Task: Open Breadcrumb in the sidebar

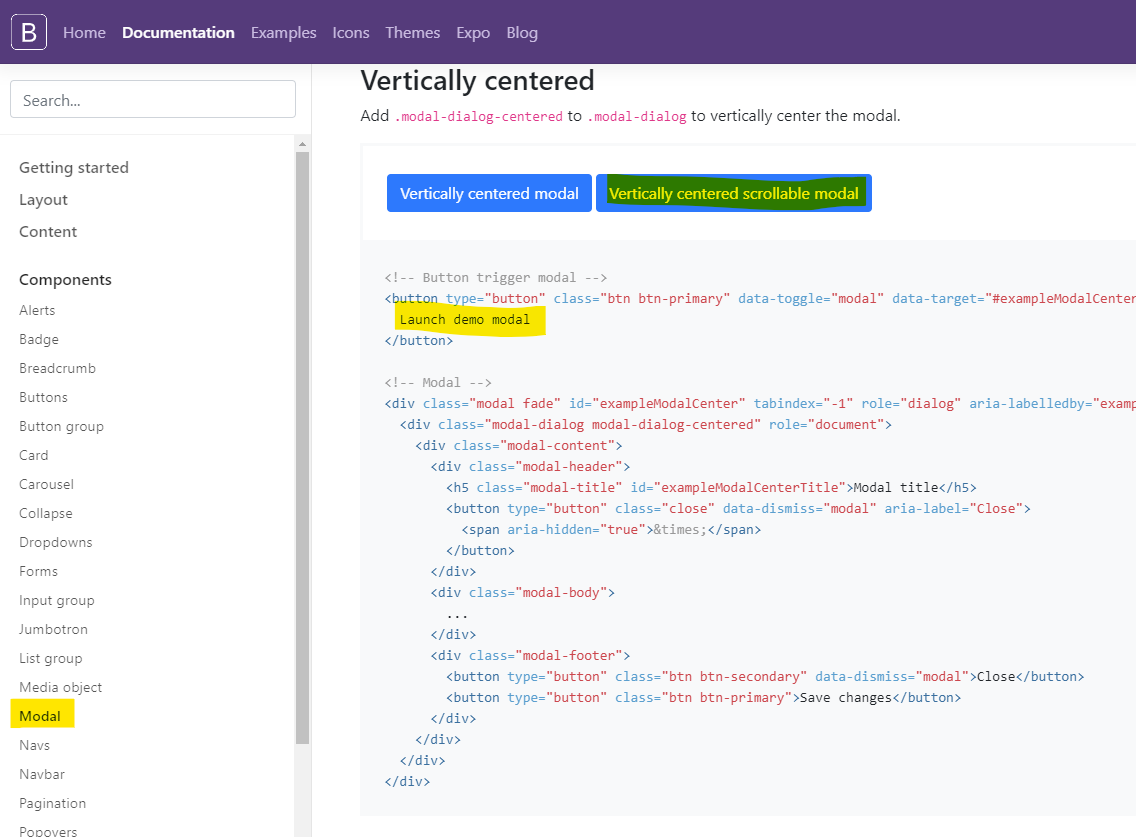Action: [x=57, y=368]
